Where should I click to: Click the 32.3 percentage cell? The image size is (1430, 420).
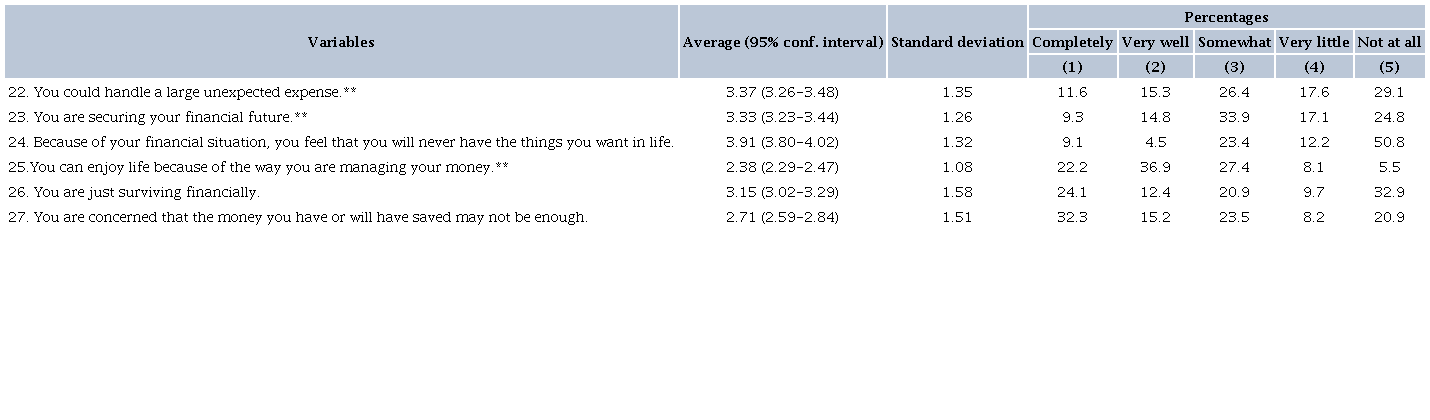[1072, 217]
